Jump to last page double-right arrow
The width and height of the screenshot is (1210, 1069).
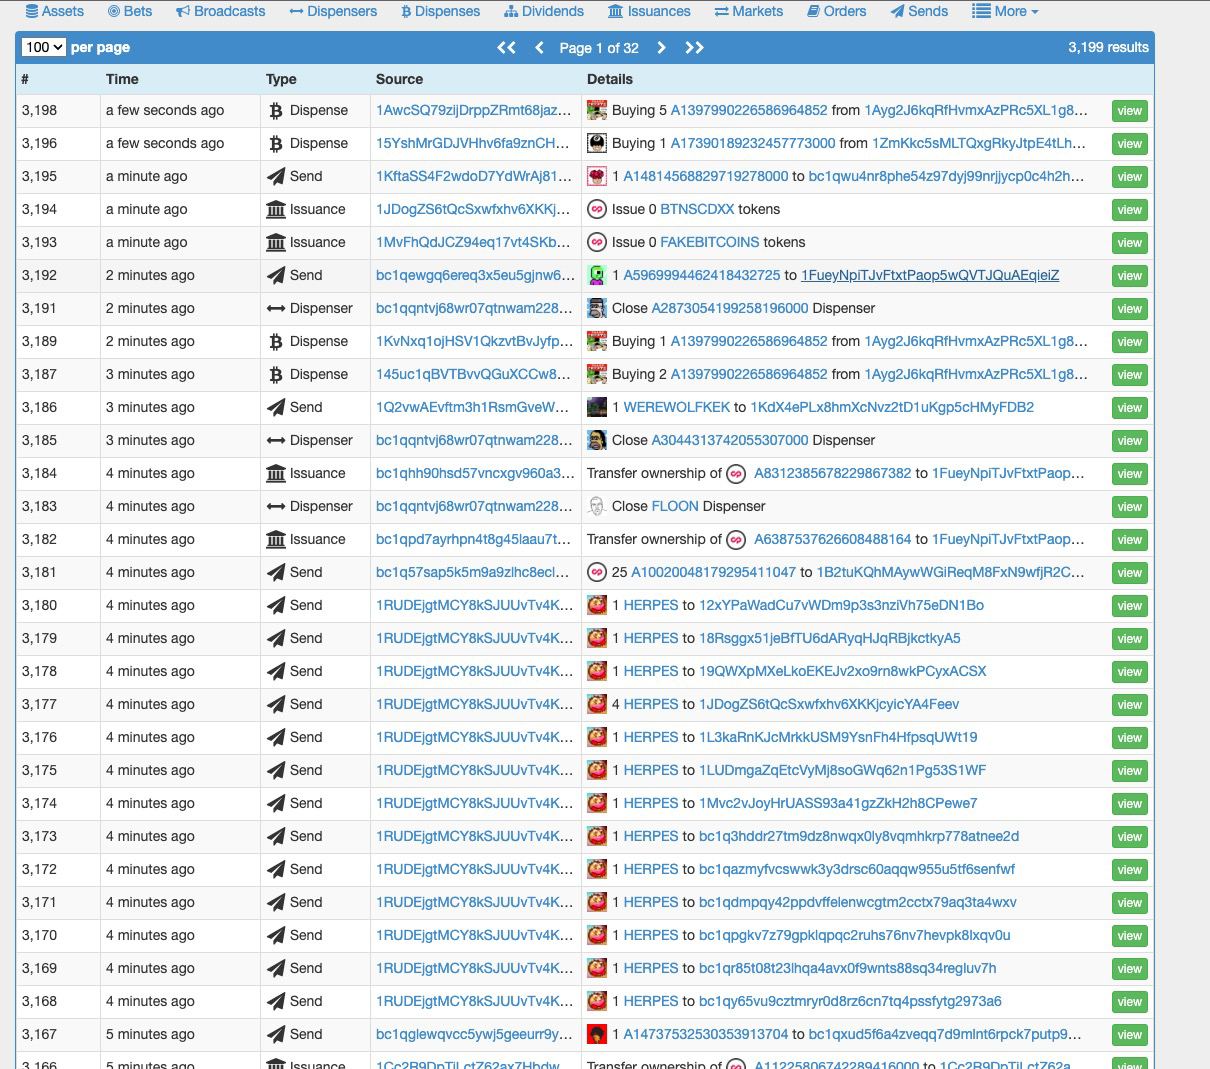tap(694, 47)
